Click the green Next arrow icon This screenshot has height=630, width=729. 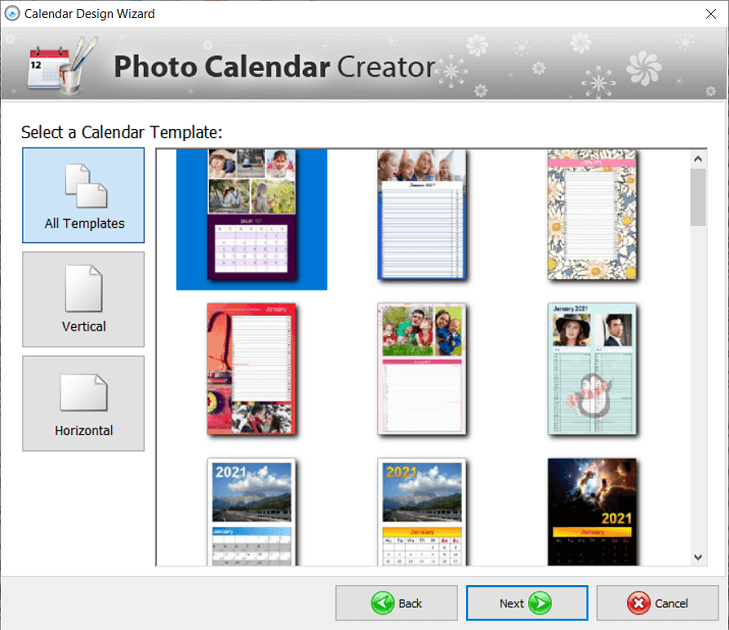540,603
